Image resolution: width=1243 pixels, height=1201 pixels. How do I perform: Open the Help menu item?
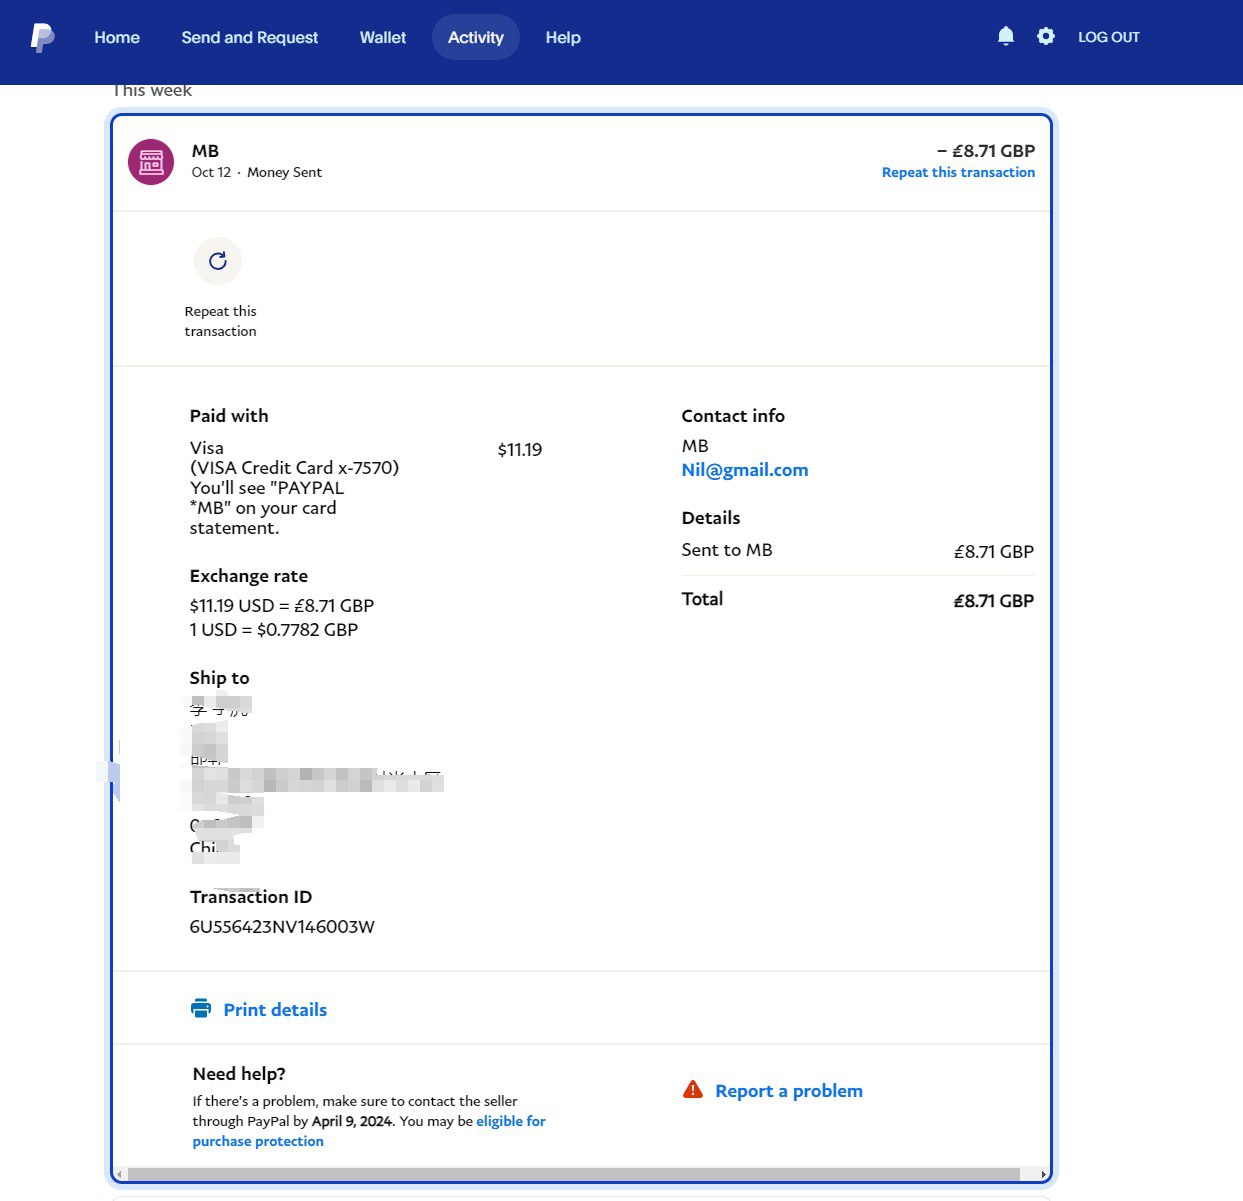pos(563,38)
